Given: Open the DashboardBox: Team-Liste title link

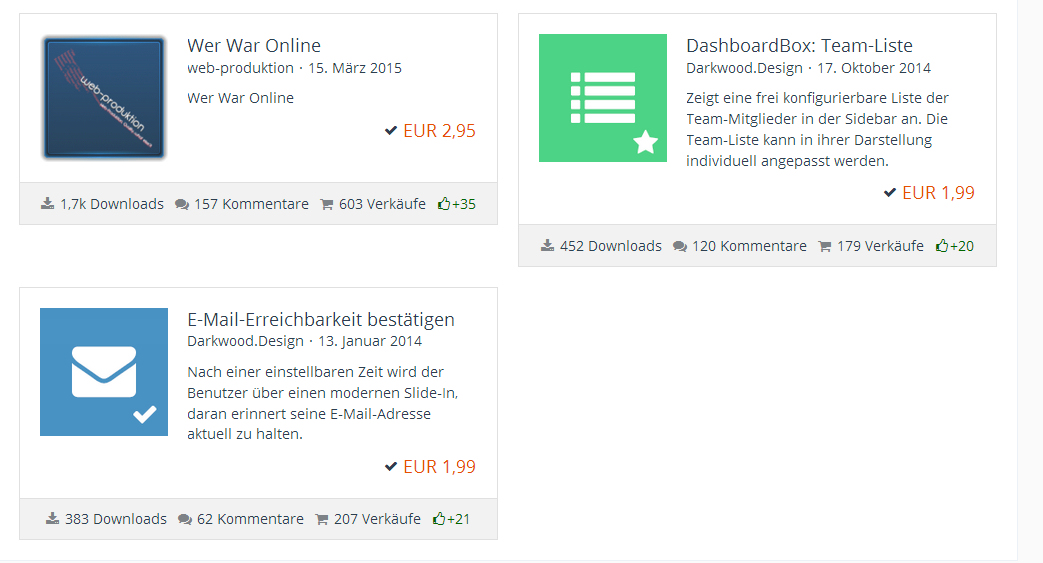Looking at the screenshot, I should coord(799,46).
